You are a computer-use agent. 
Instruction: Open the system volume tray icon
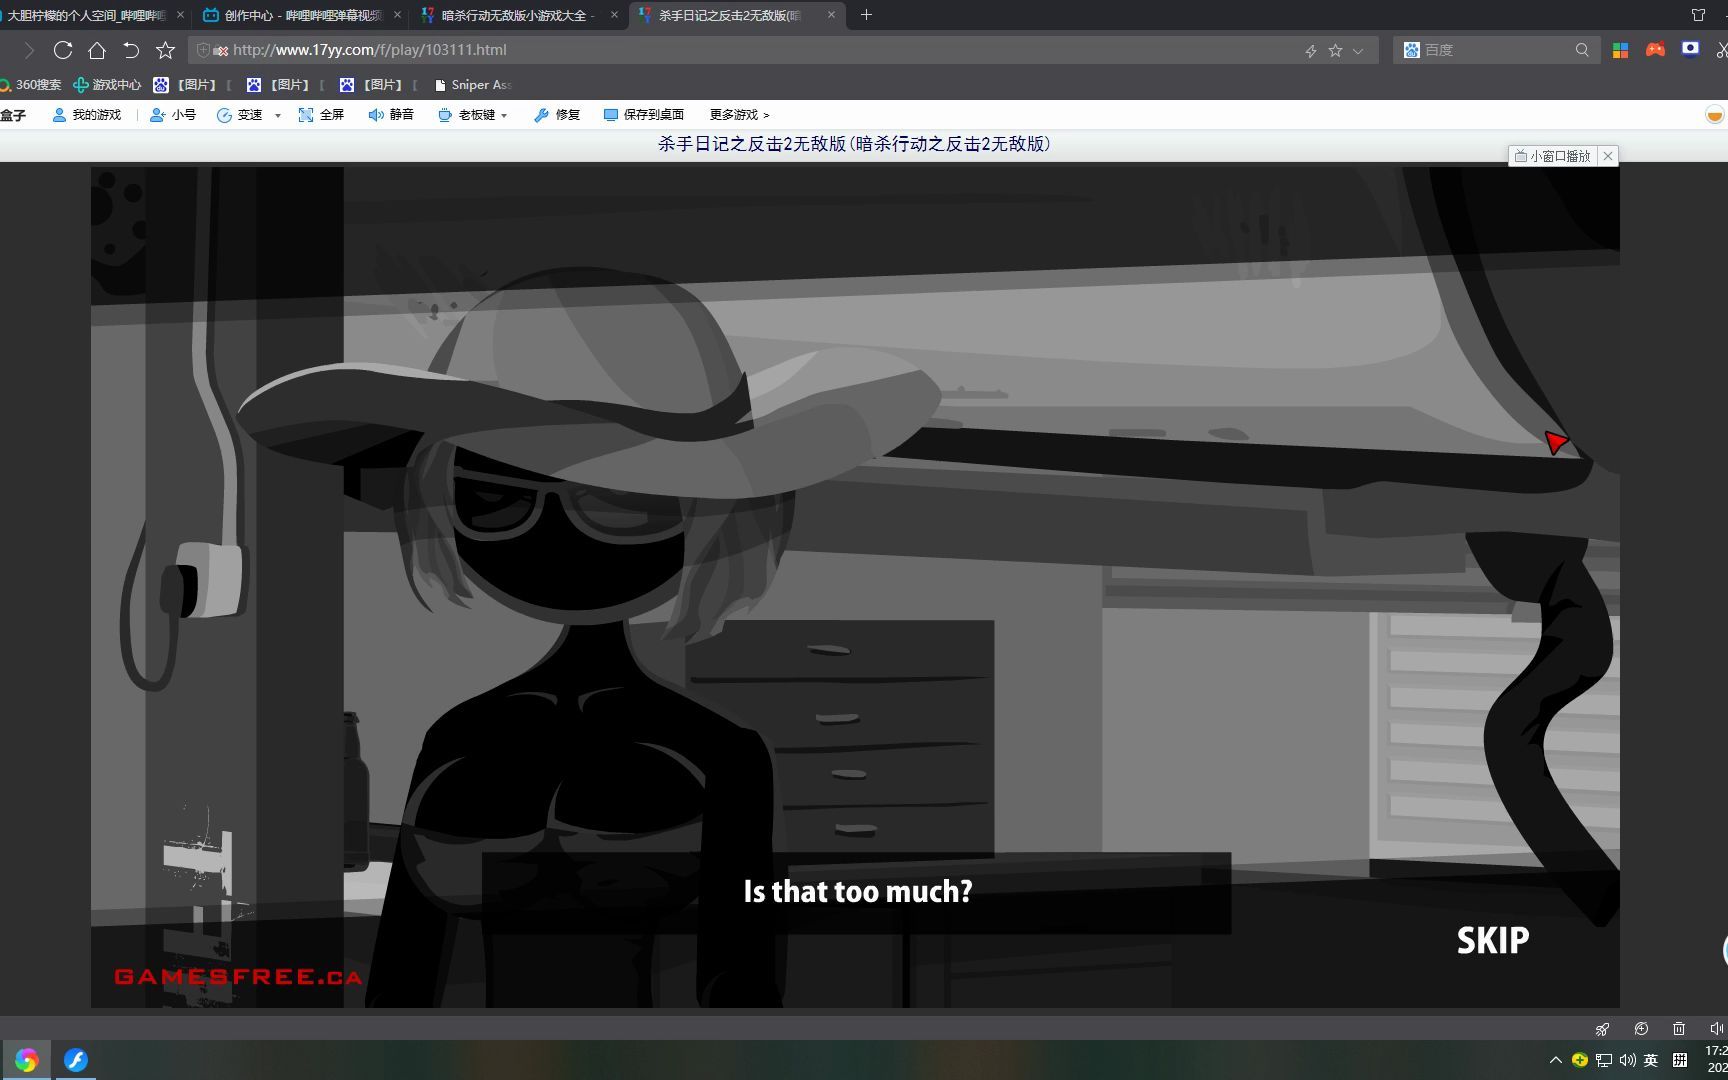[1627, 1060]
